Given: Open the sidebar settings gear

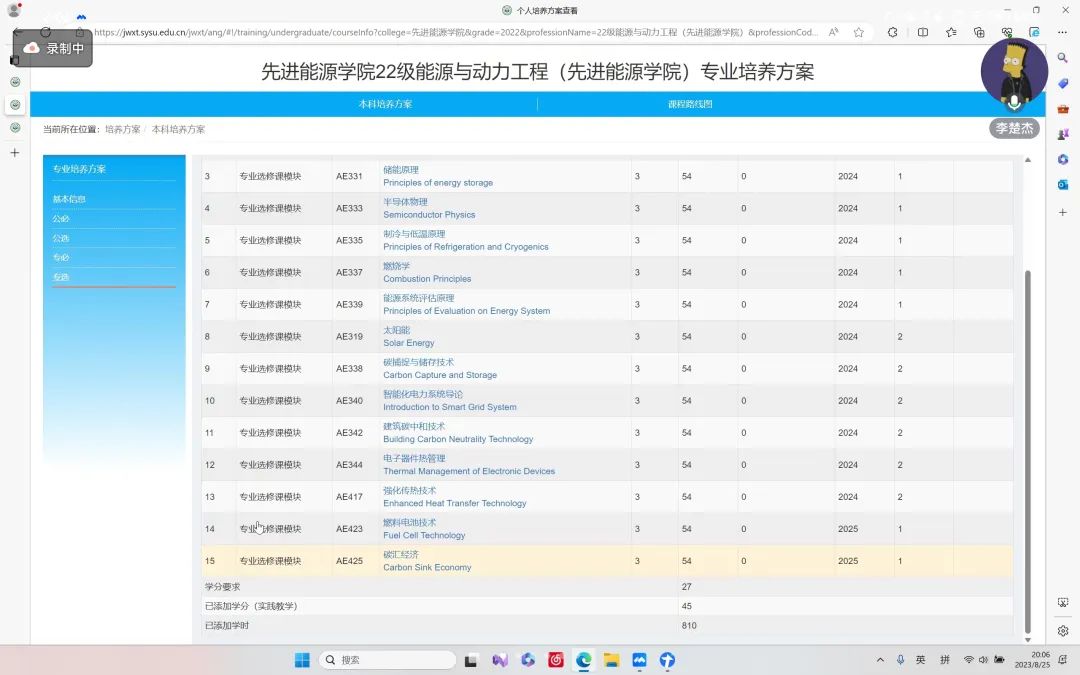Looking at the screenshot, I should 1063,631.
